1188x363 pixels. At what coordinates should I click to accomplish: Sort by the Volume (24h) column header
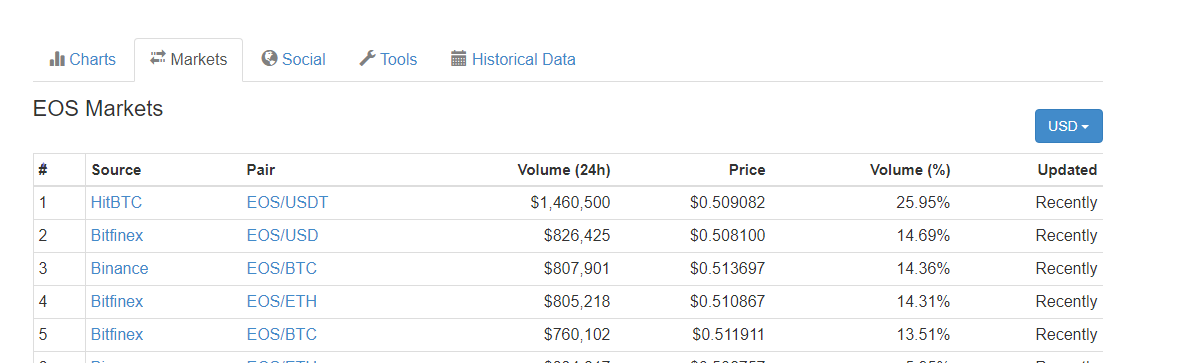coord(564,170)
